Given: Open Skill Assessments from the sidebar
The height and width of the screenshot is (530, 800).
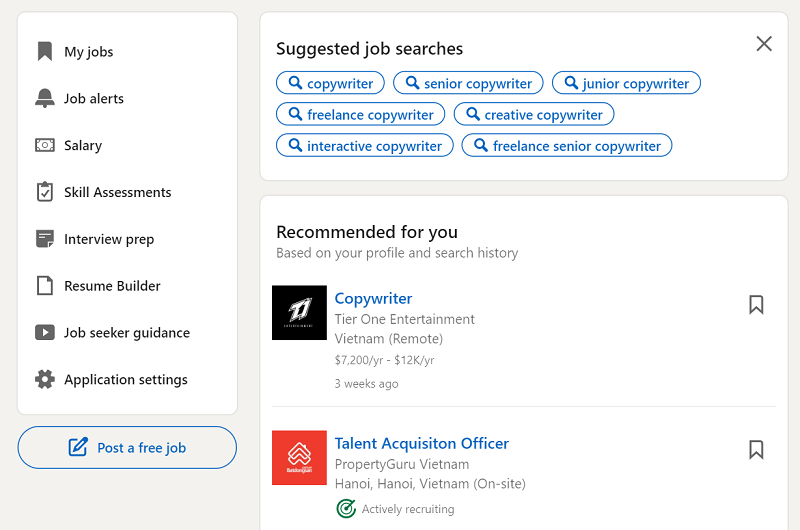Looking at the screenshot, I should 118,192.
